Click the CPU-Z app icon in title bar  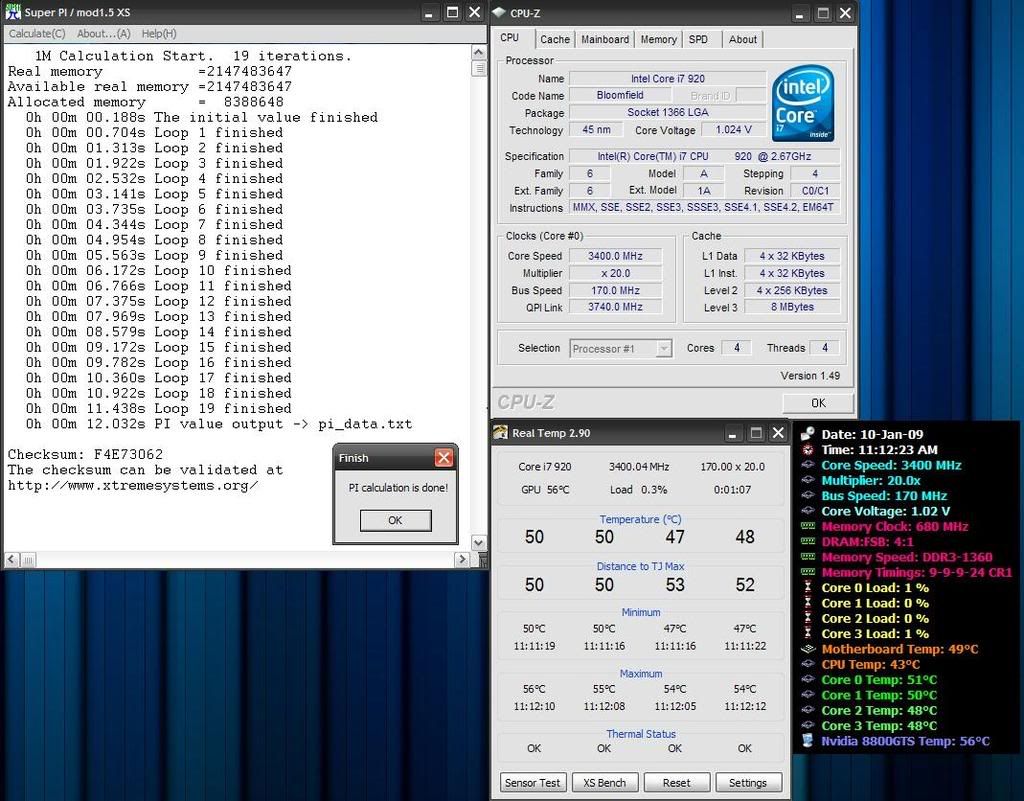(499, 12)
